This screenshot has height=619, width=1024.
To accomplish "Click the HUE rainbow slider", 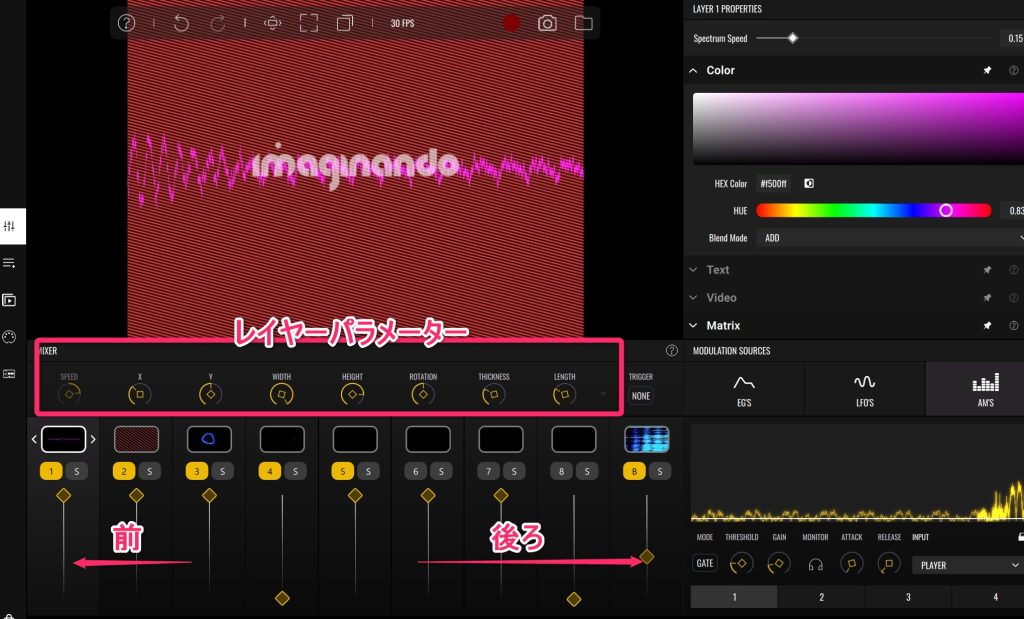I will (872, 211).
